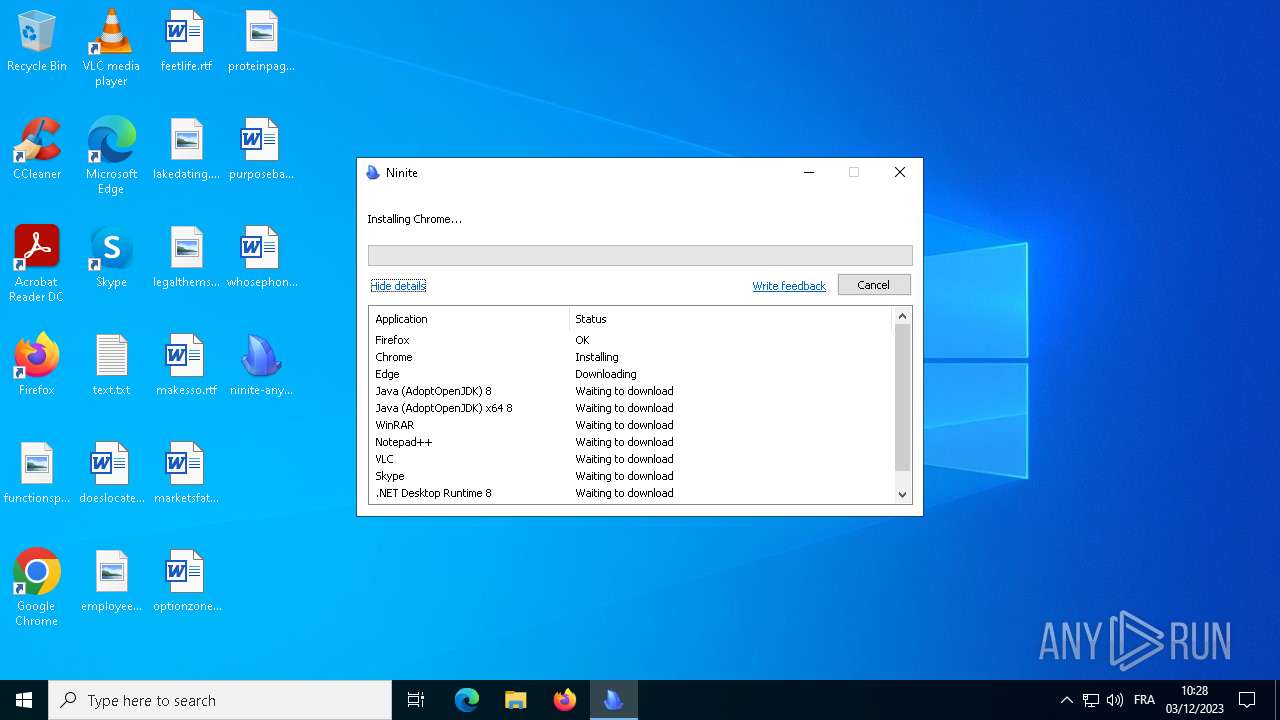Select the WinRAR row

click(631, 425)
